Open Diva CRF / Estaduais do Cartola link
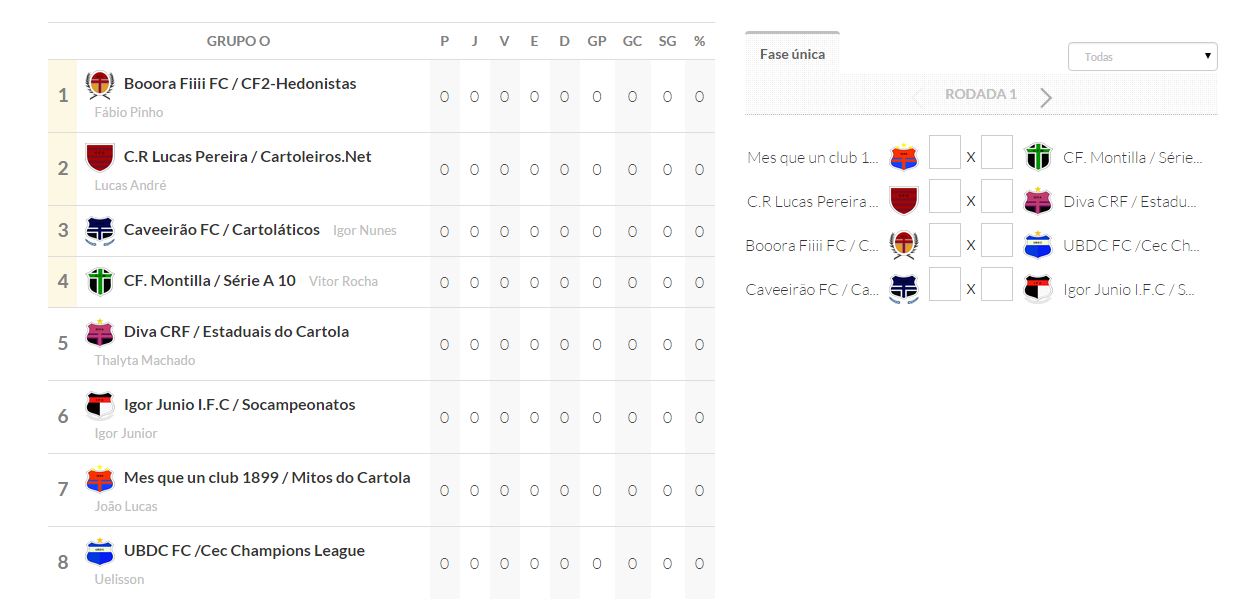The height and width of the screenshot is (605, 1239). click(236, 332)
